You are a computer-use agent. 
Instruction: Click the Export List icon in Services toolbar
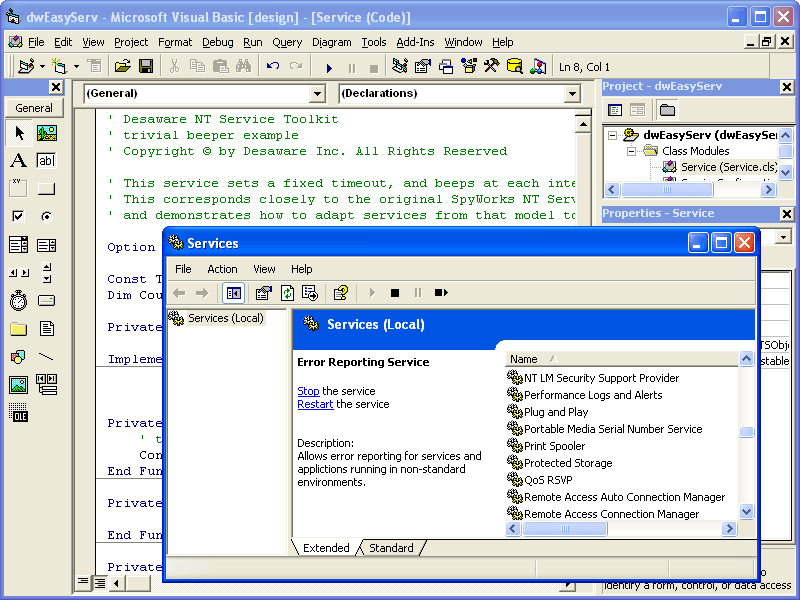click(310, 293)
